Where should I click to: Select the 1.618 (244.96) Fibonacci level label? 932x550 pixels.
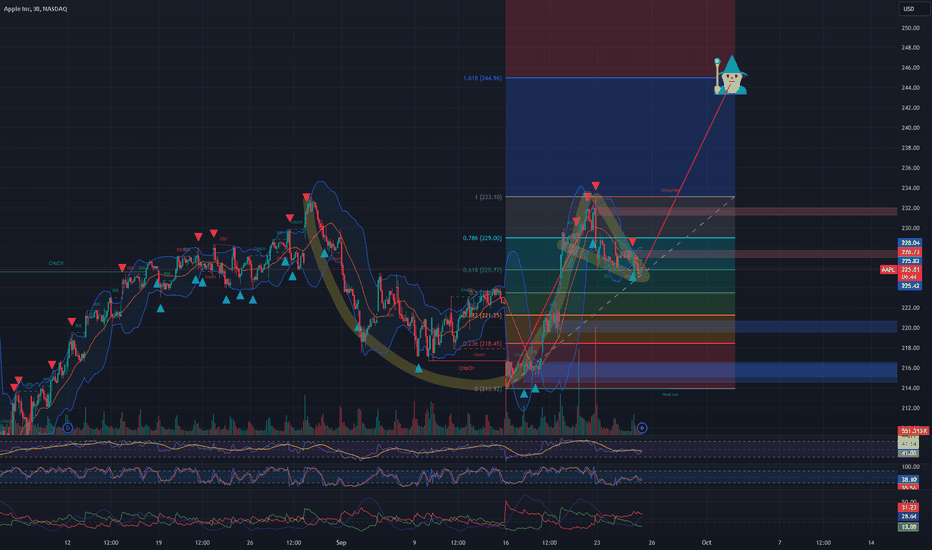click(x=482, y=78)
